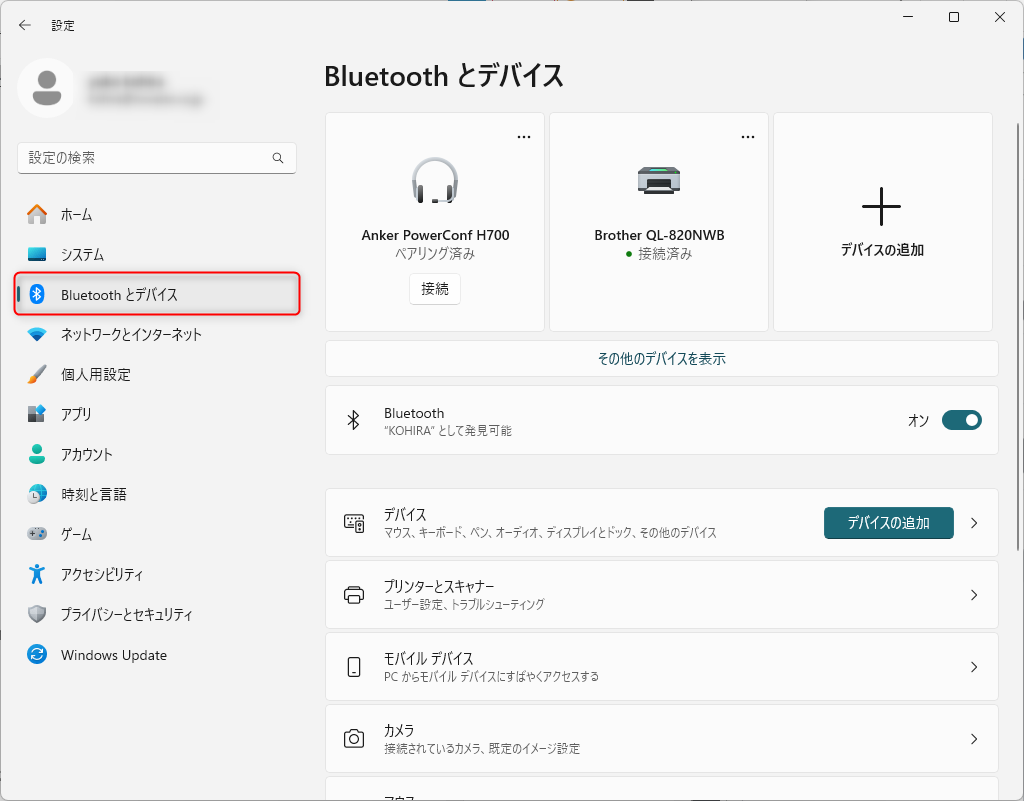Click the search magnifier icon
Viewport: 1024px width, 801px height.
[278, 158]
